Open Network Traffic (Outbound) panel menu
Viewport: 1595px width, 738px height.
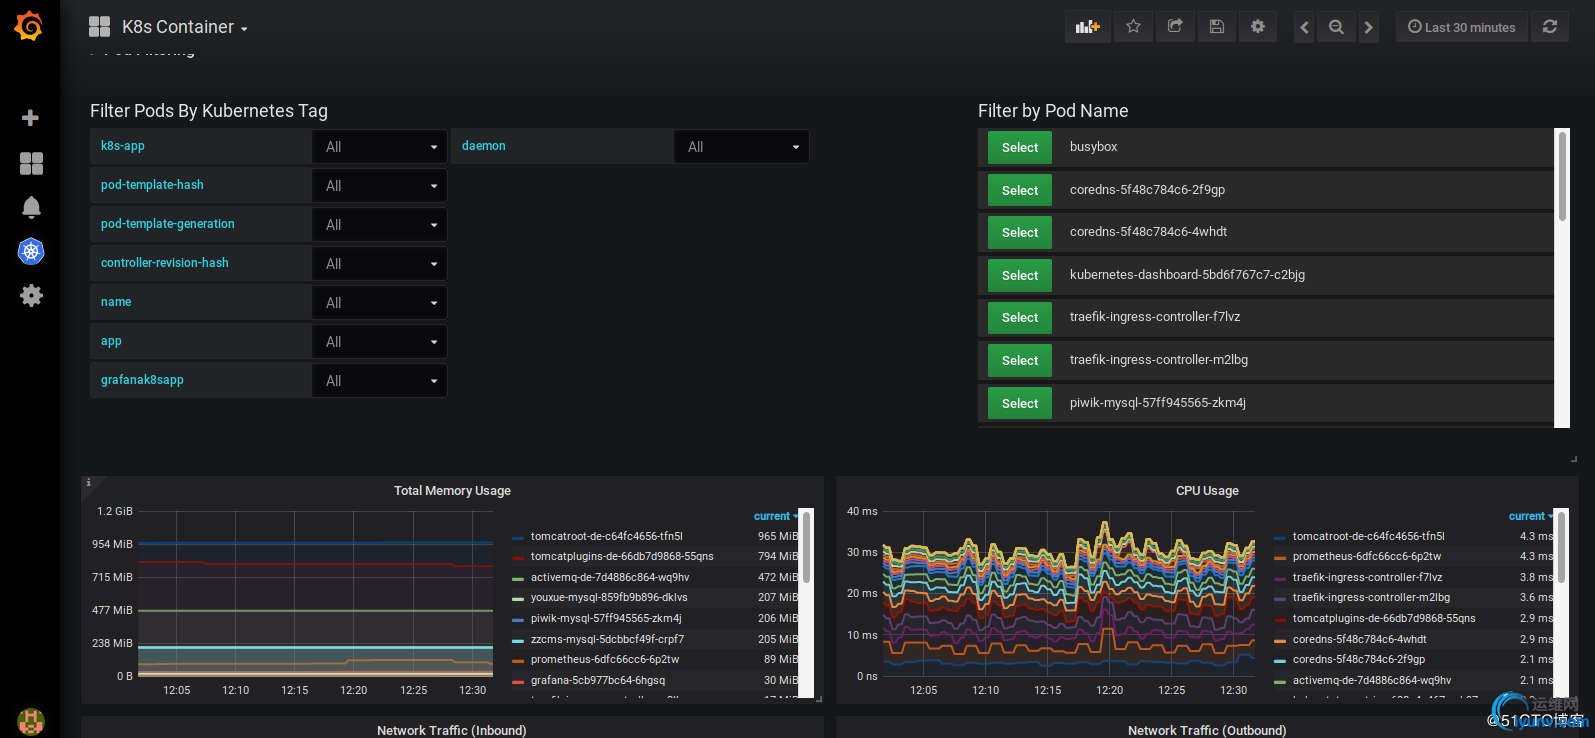1207,730
